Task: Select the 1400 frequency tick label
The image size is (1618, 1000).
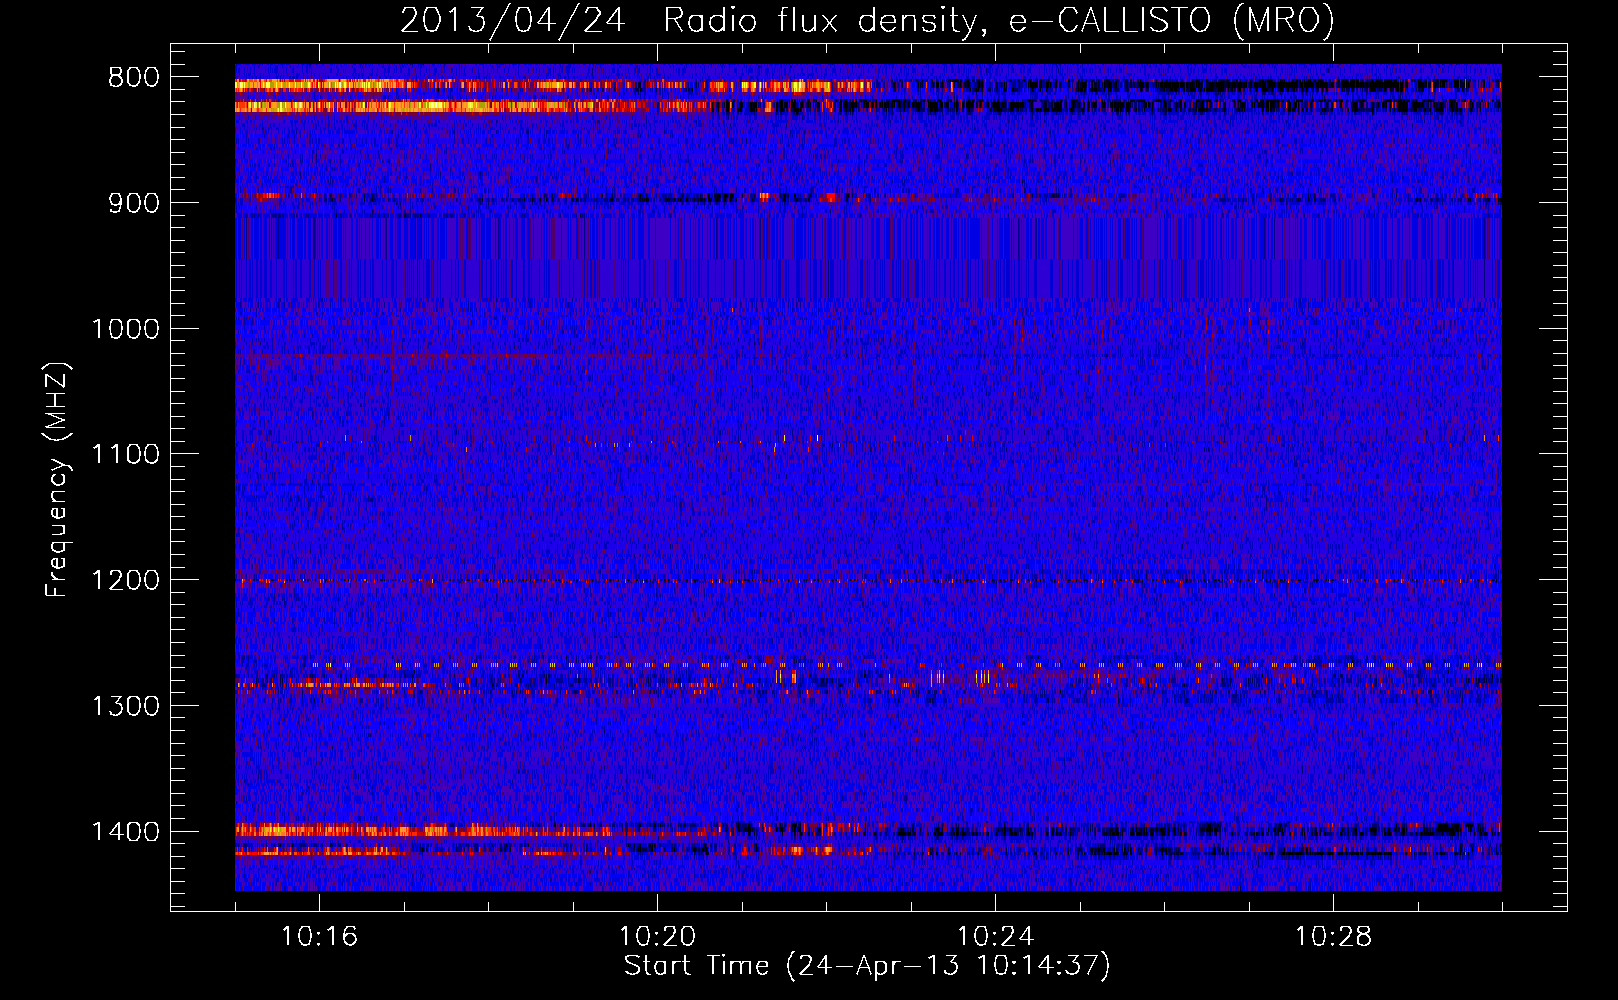Action: coord(125,832)
